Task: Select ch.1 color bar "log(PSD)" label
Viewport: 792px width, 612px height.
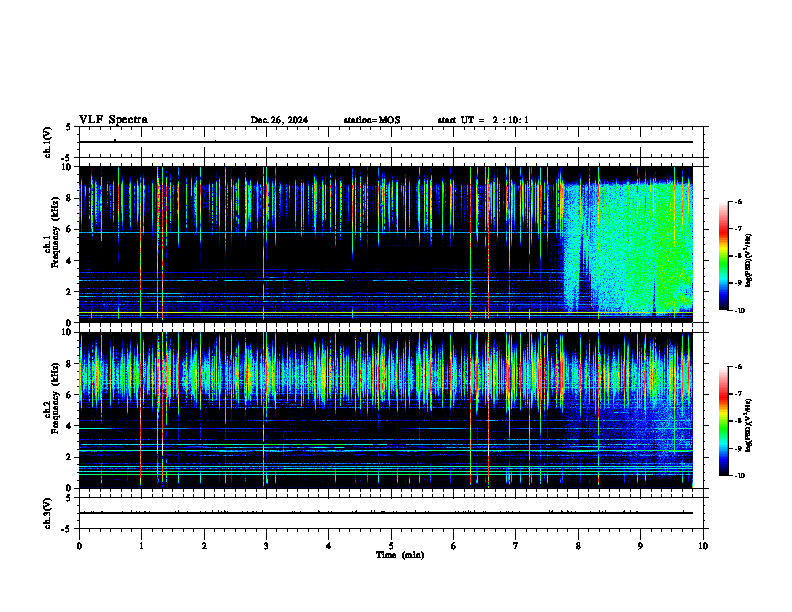Action: tap(749, 261)
